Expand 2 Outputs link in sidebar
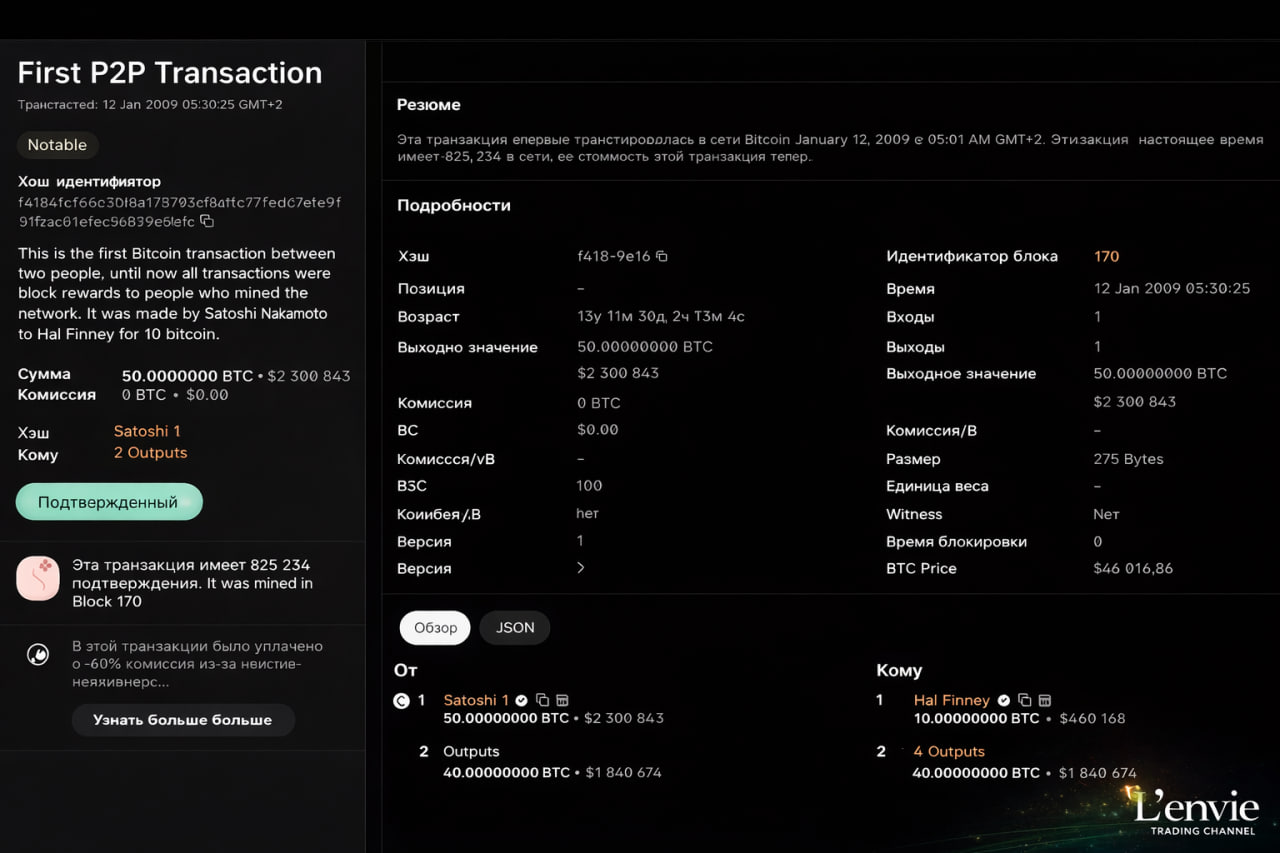 [x=150, y=453]
